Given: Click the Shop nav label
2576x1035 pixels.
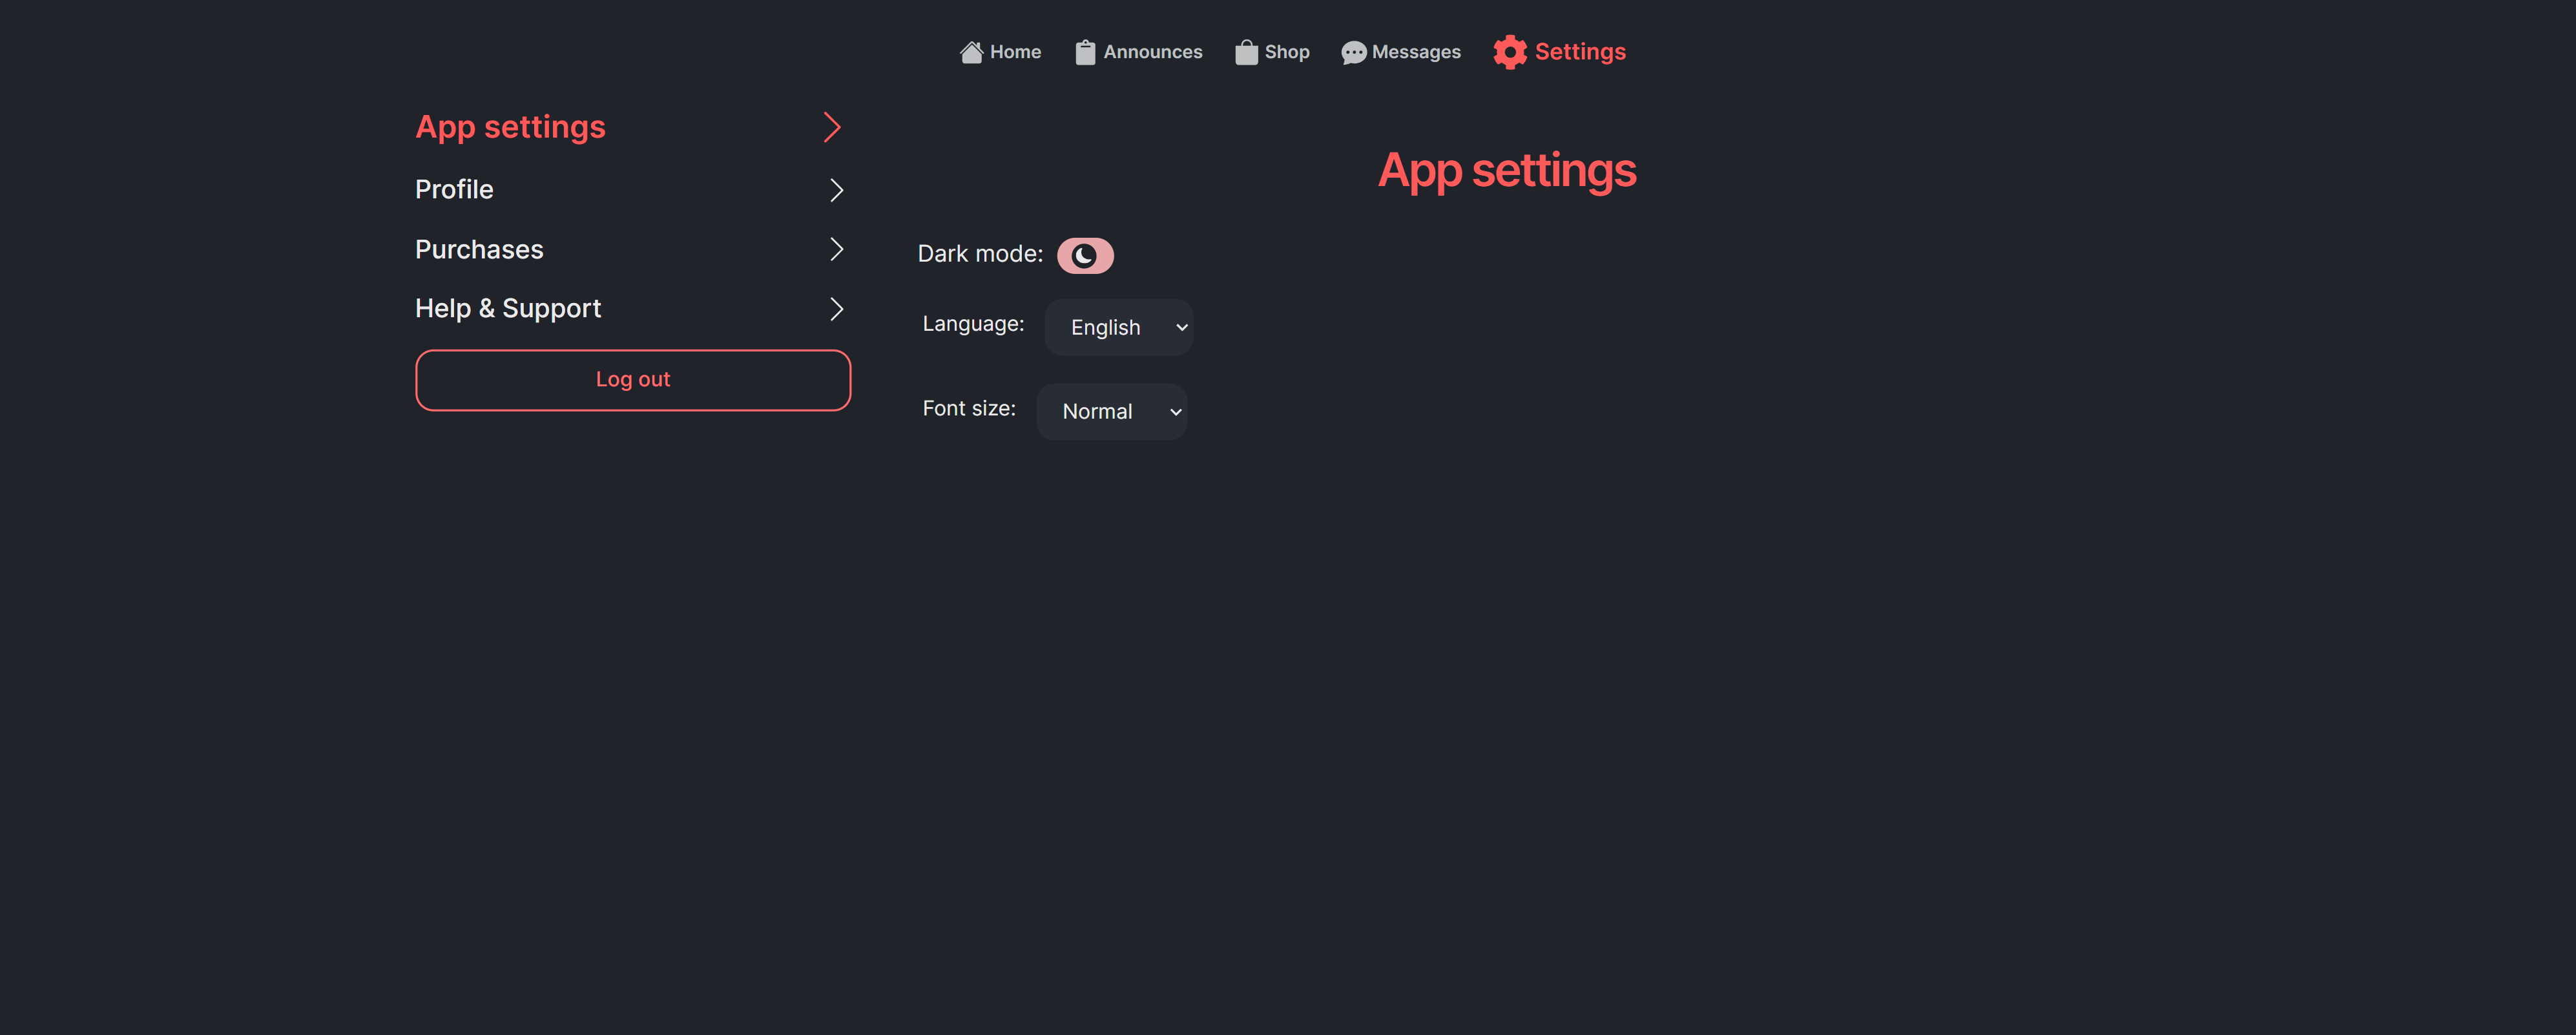Looking at the screenshot, I should pyautogui.click(x=1286, y=52).
